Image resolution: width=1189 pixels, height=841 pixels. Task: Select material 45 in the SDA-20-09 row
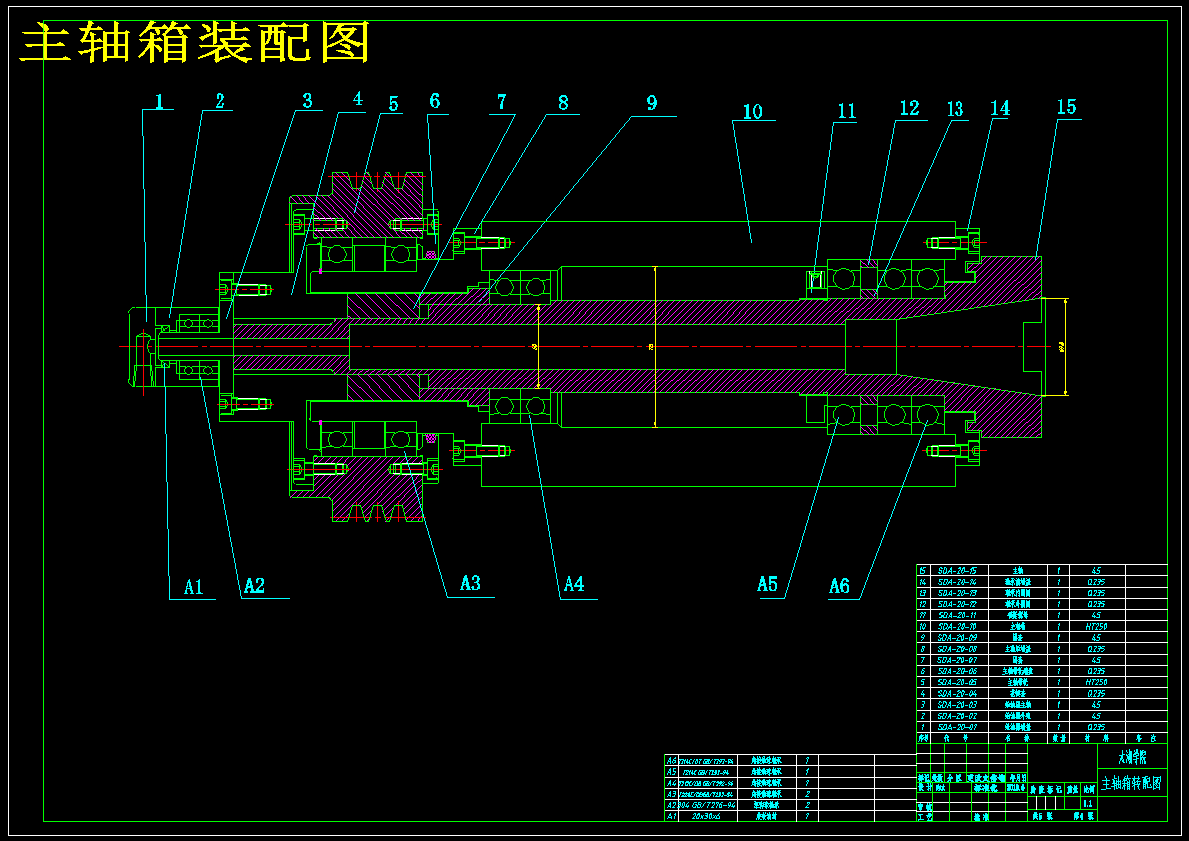point(1096,638)
